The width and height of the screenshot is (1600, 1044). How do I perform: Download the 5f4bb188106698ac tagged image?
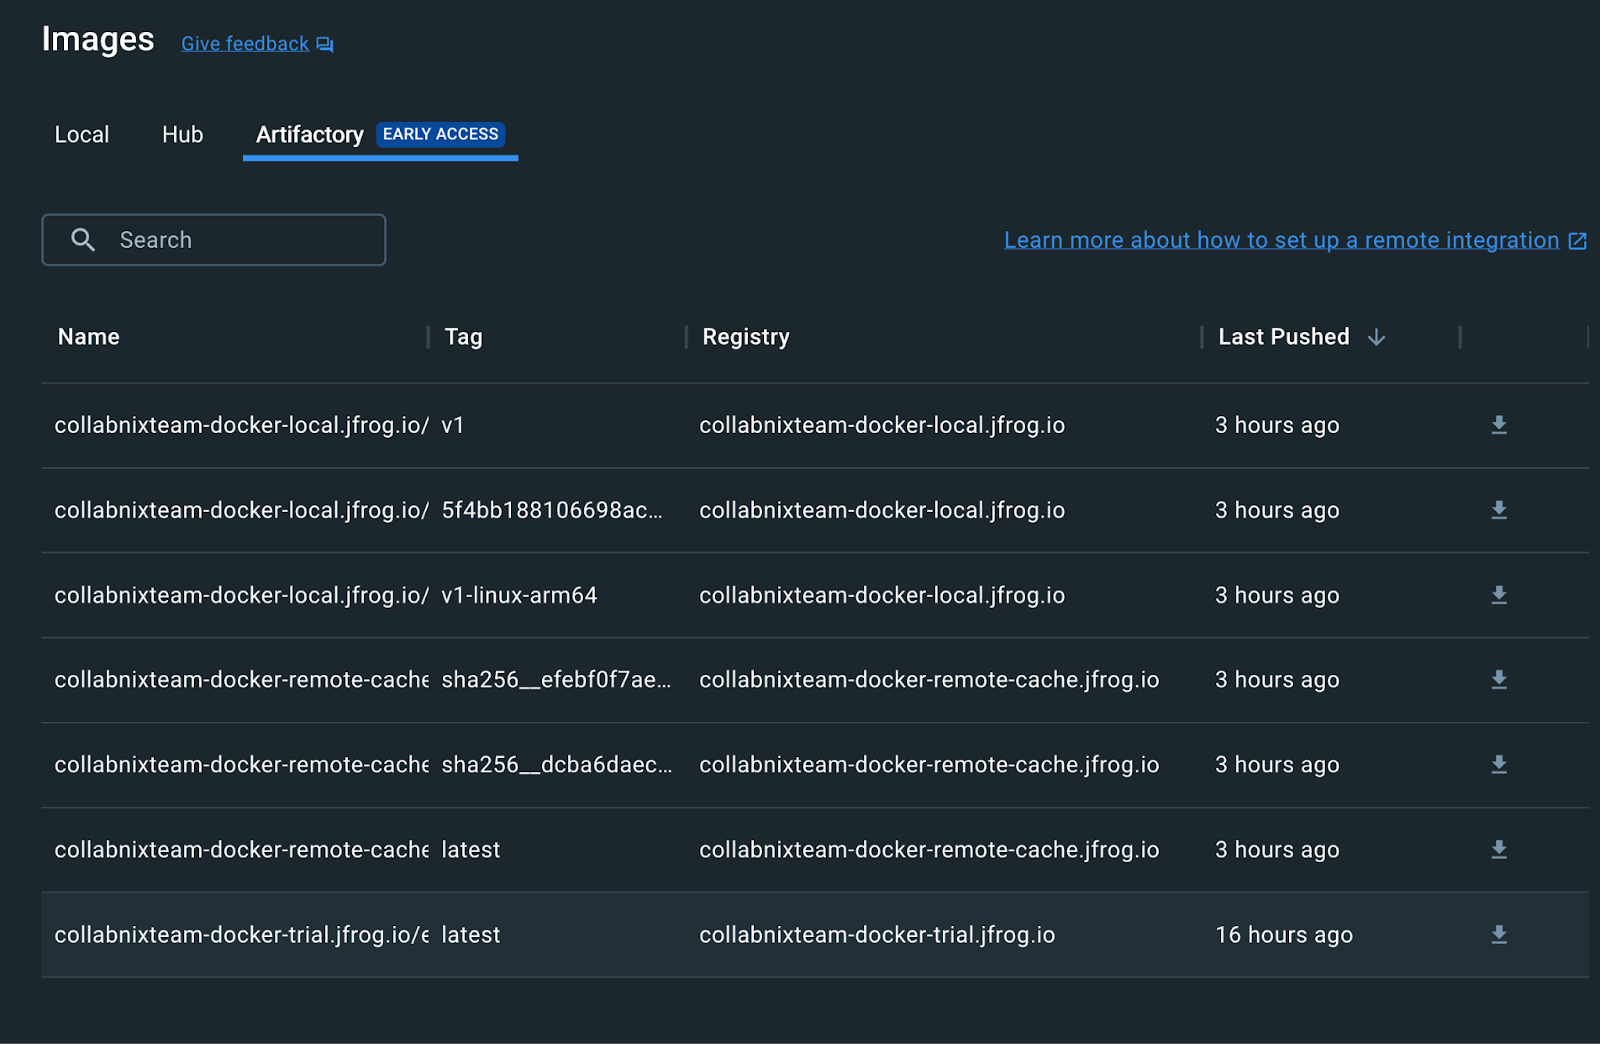[x=1499, y=510]
